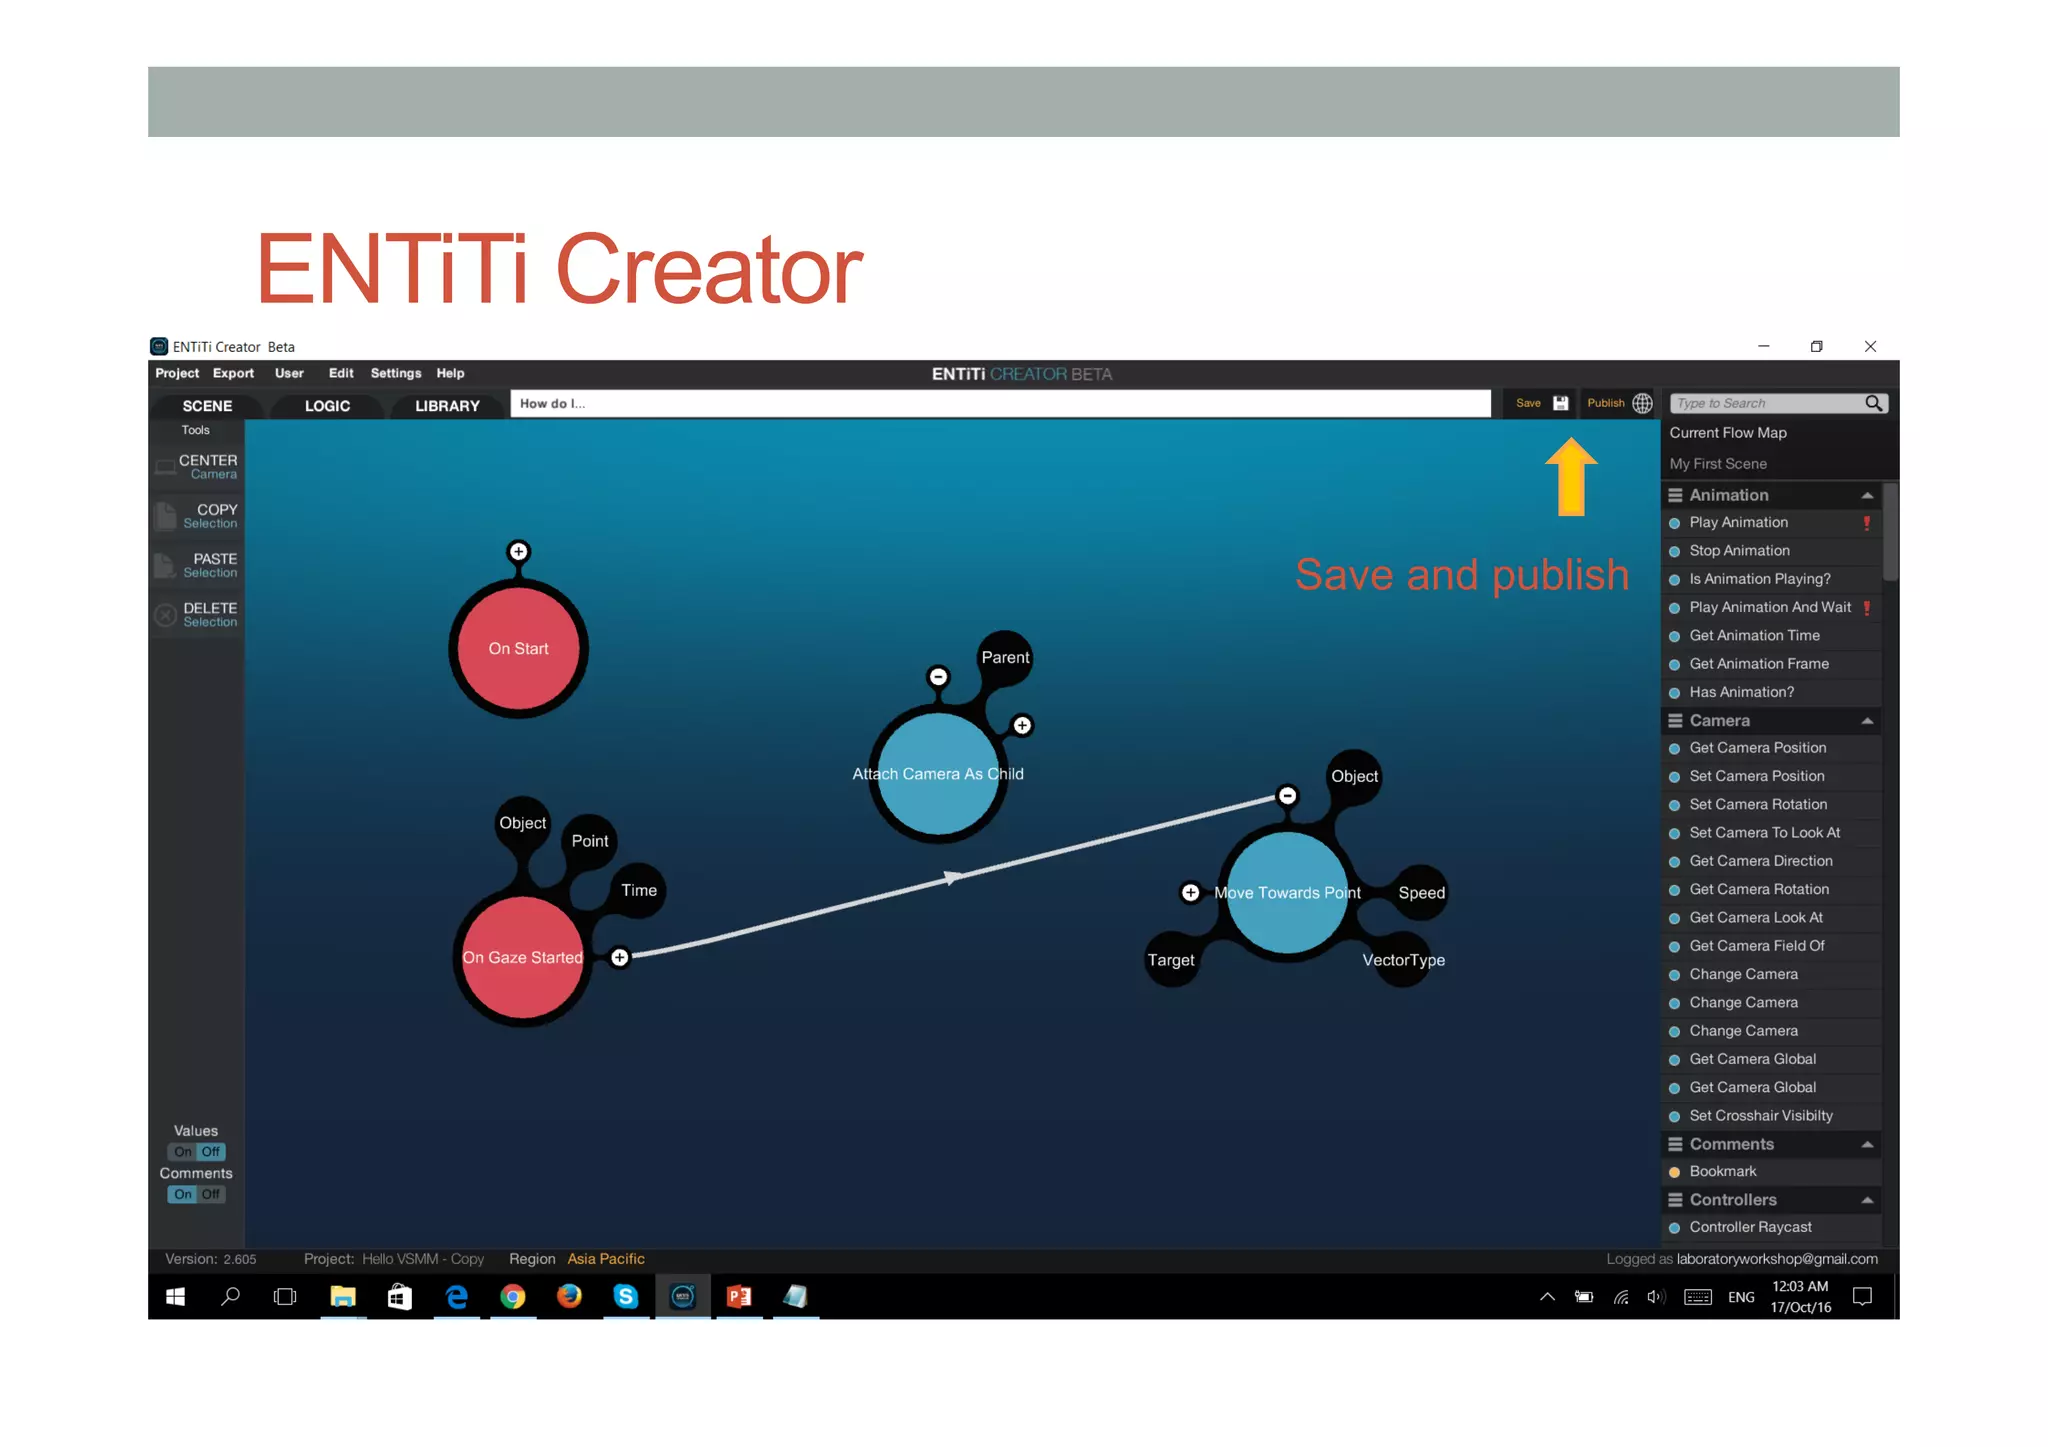
Task: Click the Save floppy disk icon
Action: (1560, 403)
